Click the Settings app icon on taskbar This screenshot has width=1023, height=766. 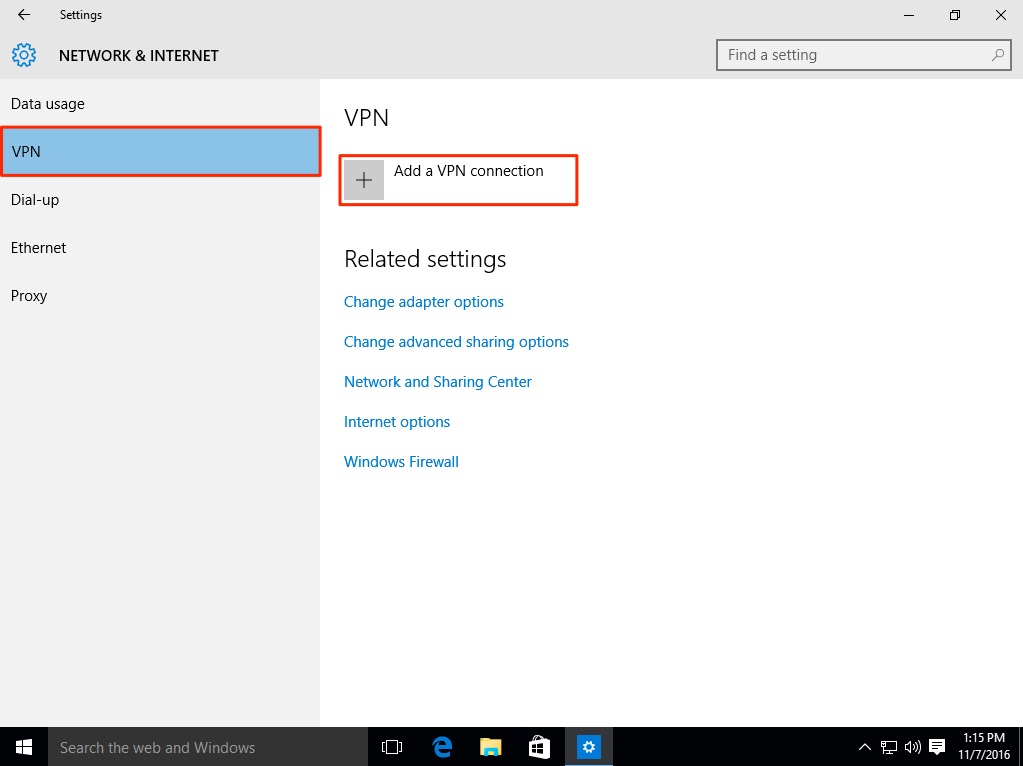click(589, 747)
